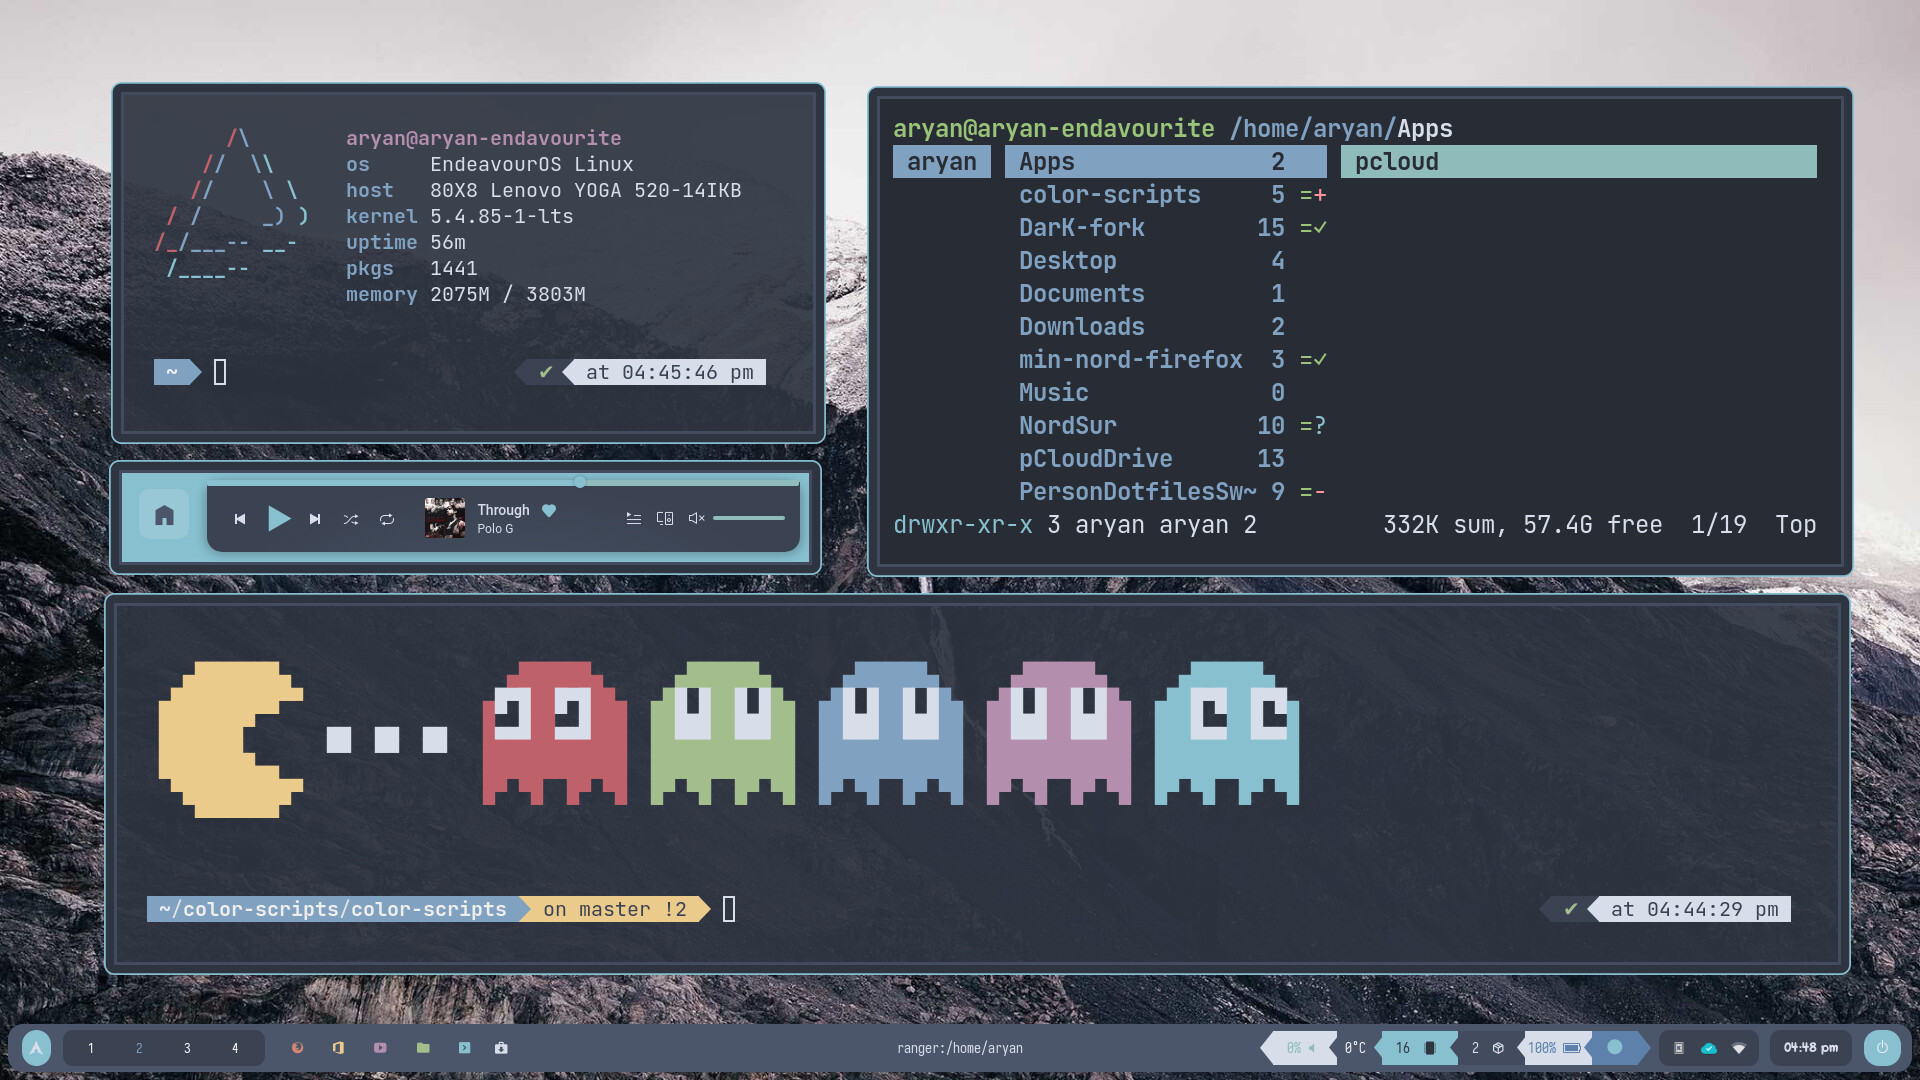Skip to previous track in player

coord(240,519)
